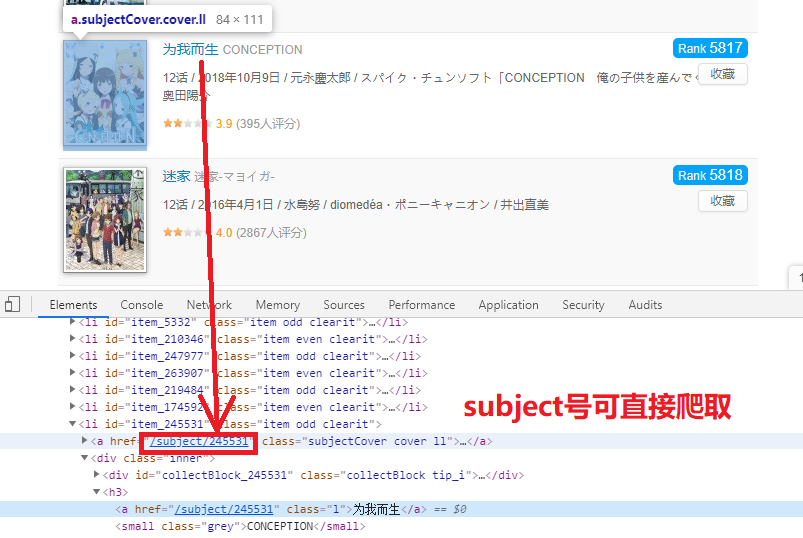Expand the subjectCover anchor node
Image resolution: width=803 pixels, height=538 pixels.
pos(85,440)
